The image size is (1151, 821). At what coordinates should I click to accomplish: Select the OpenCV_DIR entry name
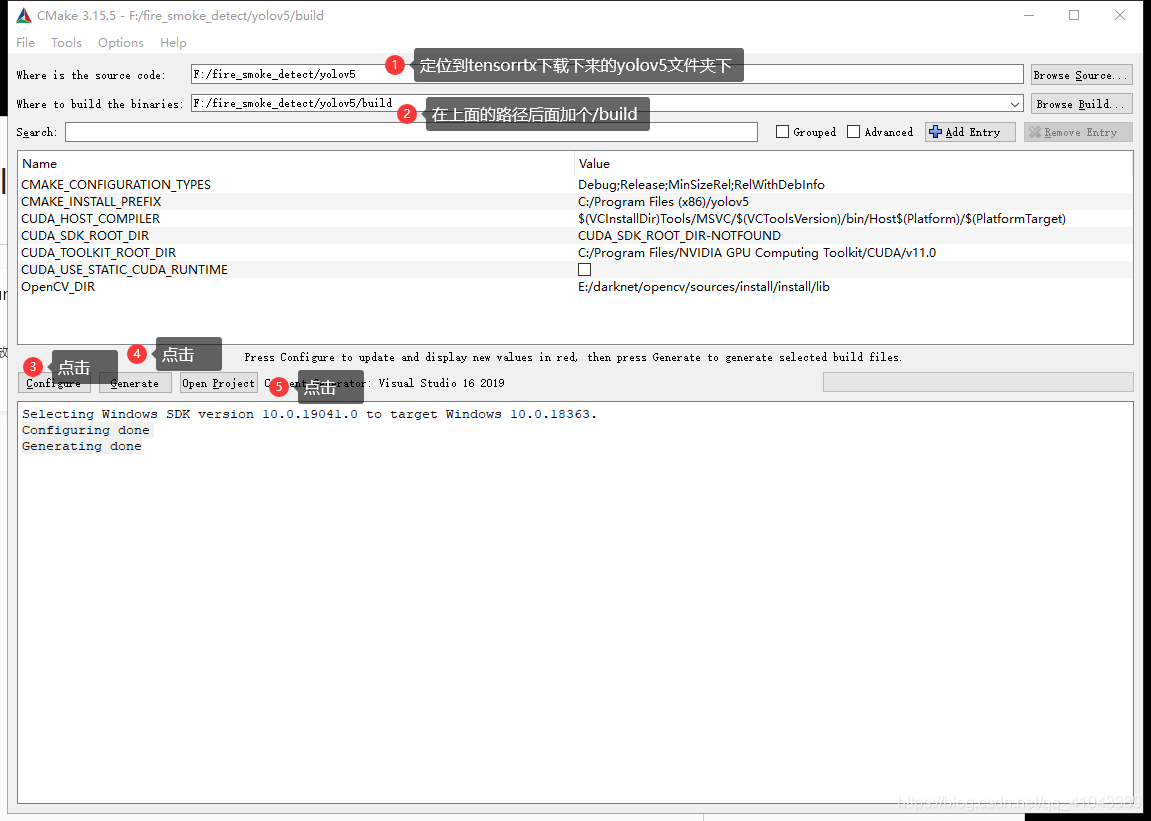pyautogui.click(x=58, y=286)
